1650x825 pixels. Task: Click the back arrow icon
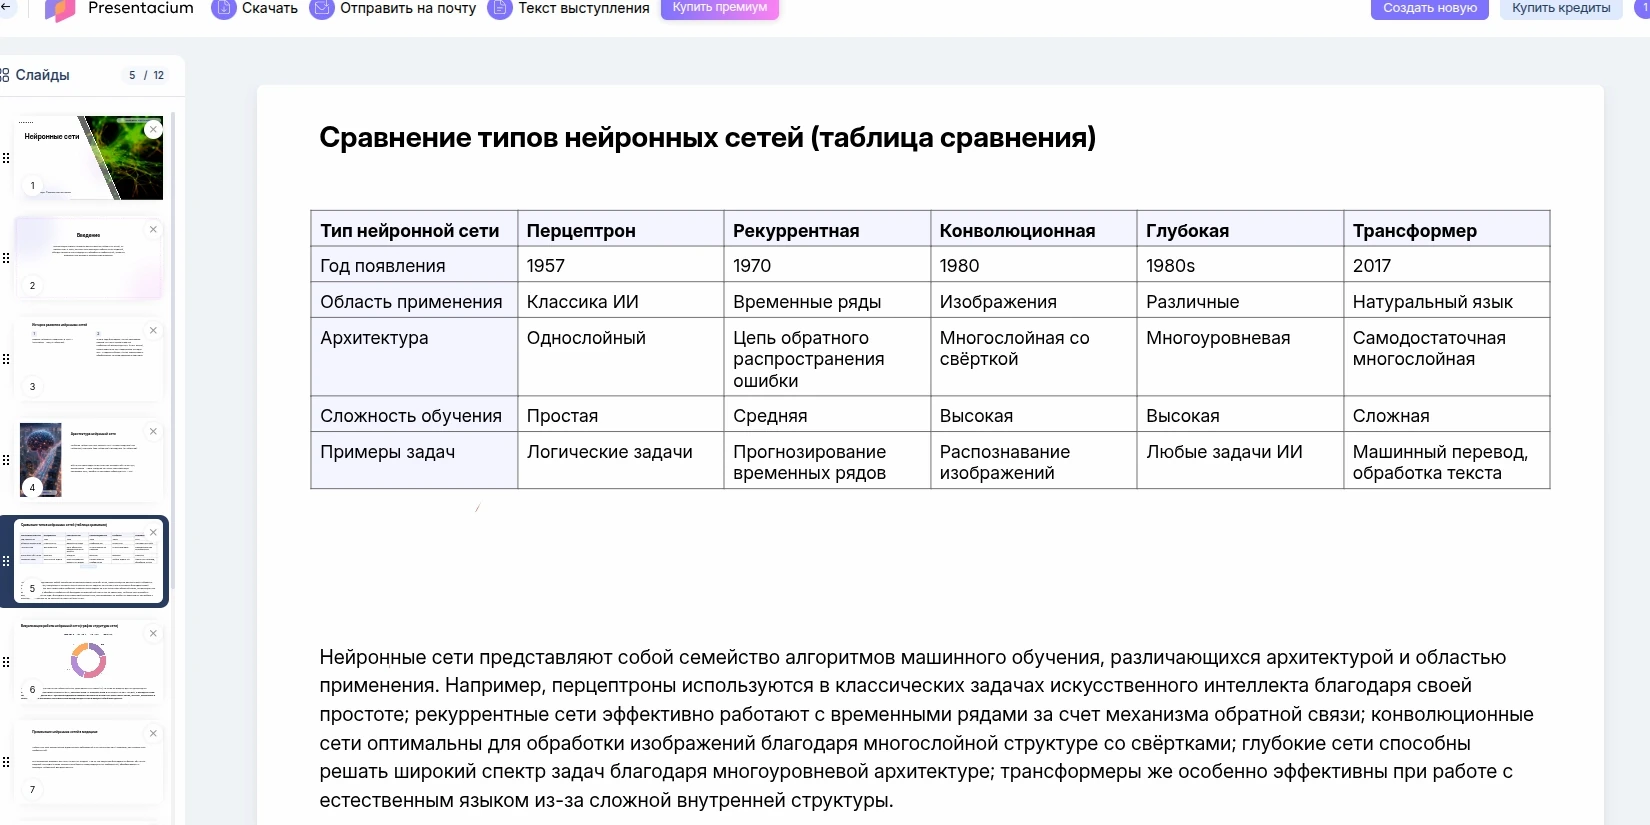[5, 8]
